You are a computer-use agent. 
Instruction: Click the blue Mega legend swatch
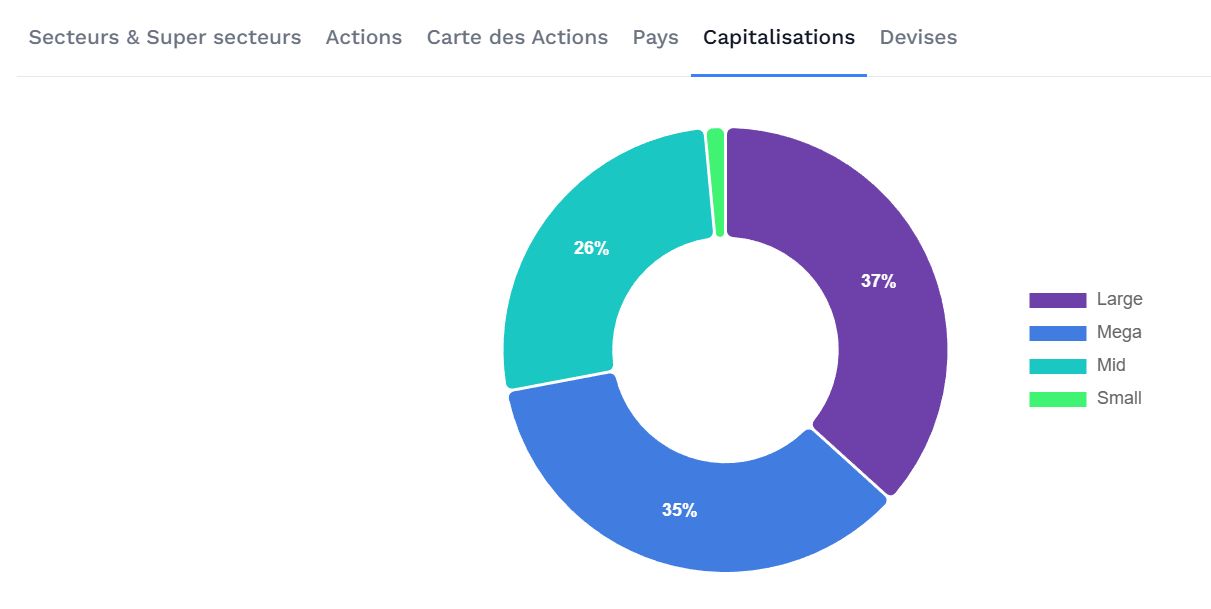(1057, 333)
